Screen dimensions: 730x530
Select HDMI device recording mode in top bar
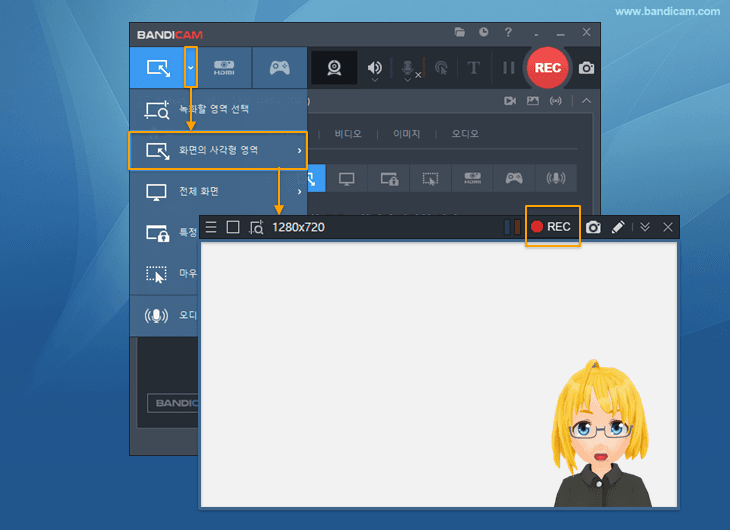pyautogui.click(x=224, y=68)
